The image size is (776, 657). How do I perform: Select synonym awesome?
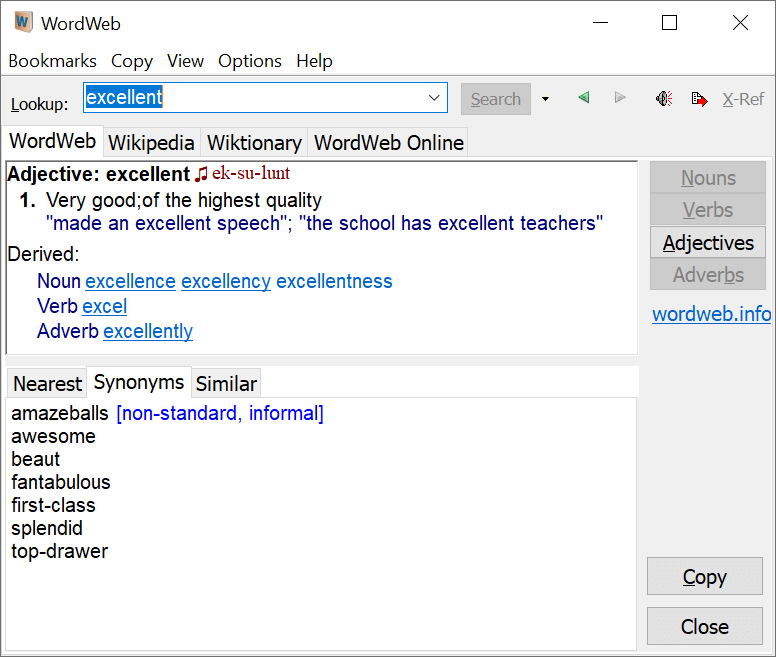[x=53, y=436]
